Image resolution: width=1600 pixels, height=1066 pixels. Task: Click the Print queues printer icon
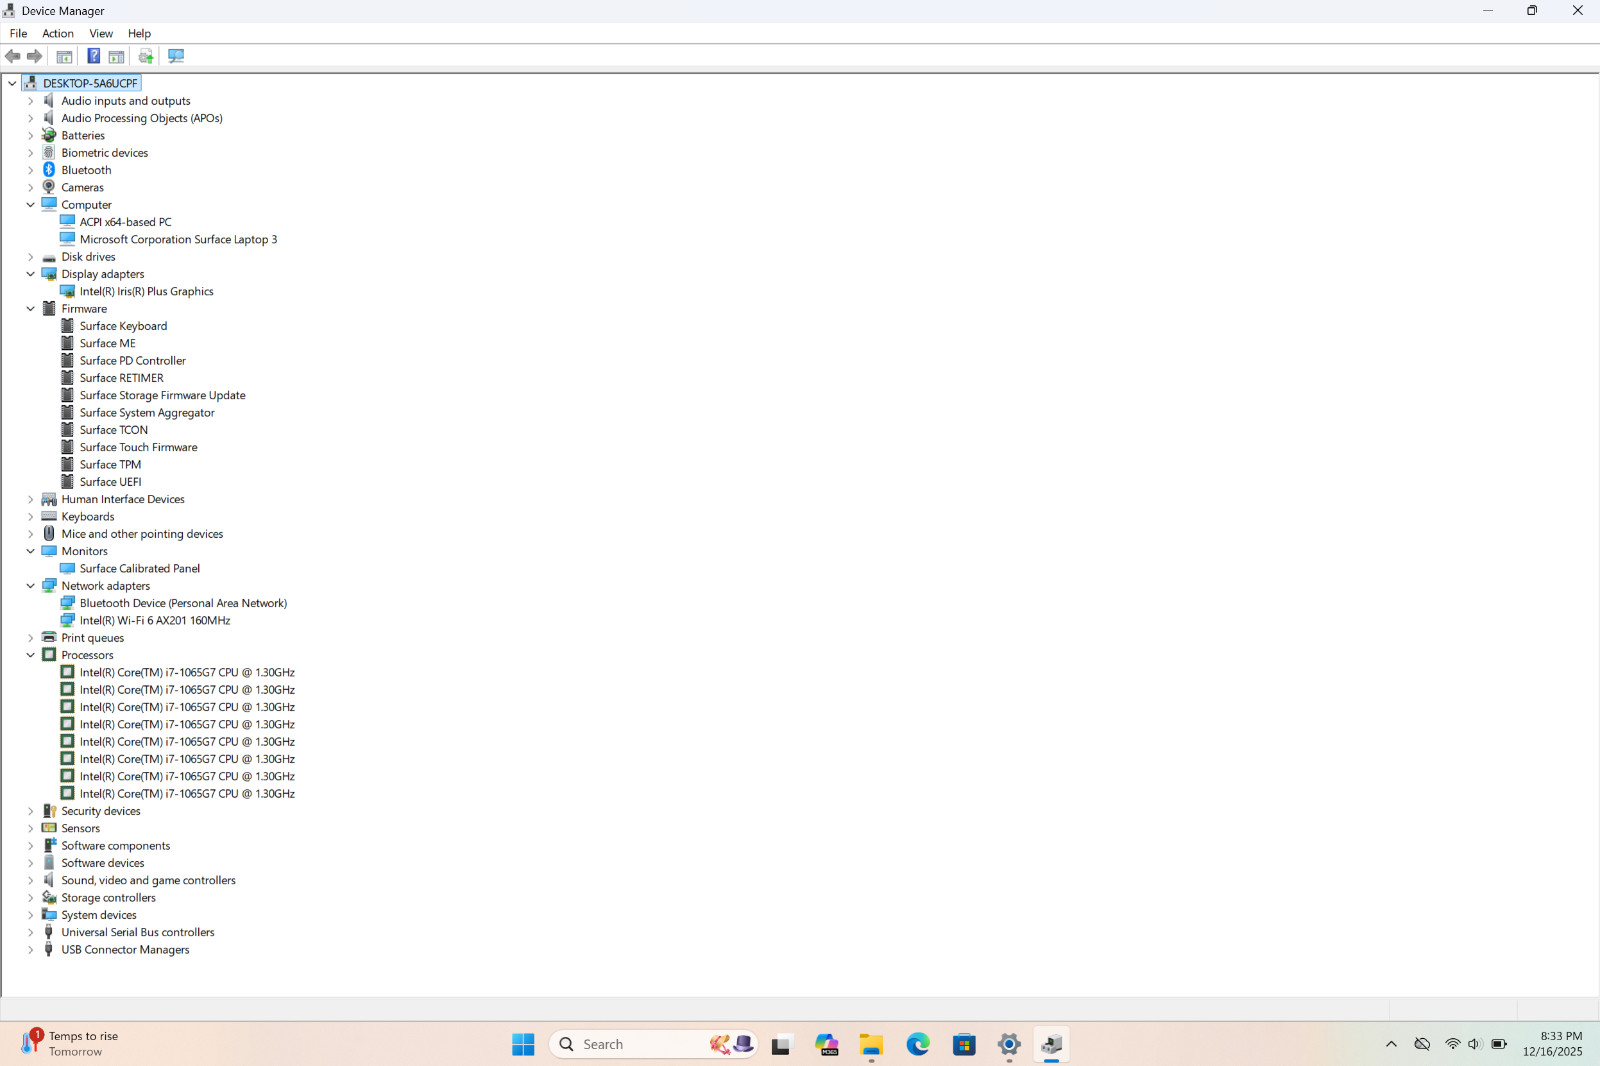tap(49, 638)
